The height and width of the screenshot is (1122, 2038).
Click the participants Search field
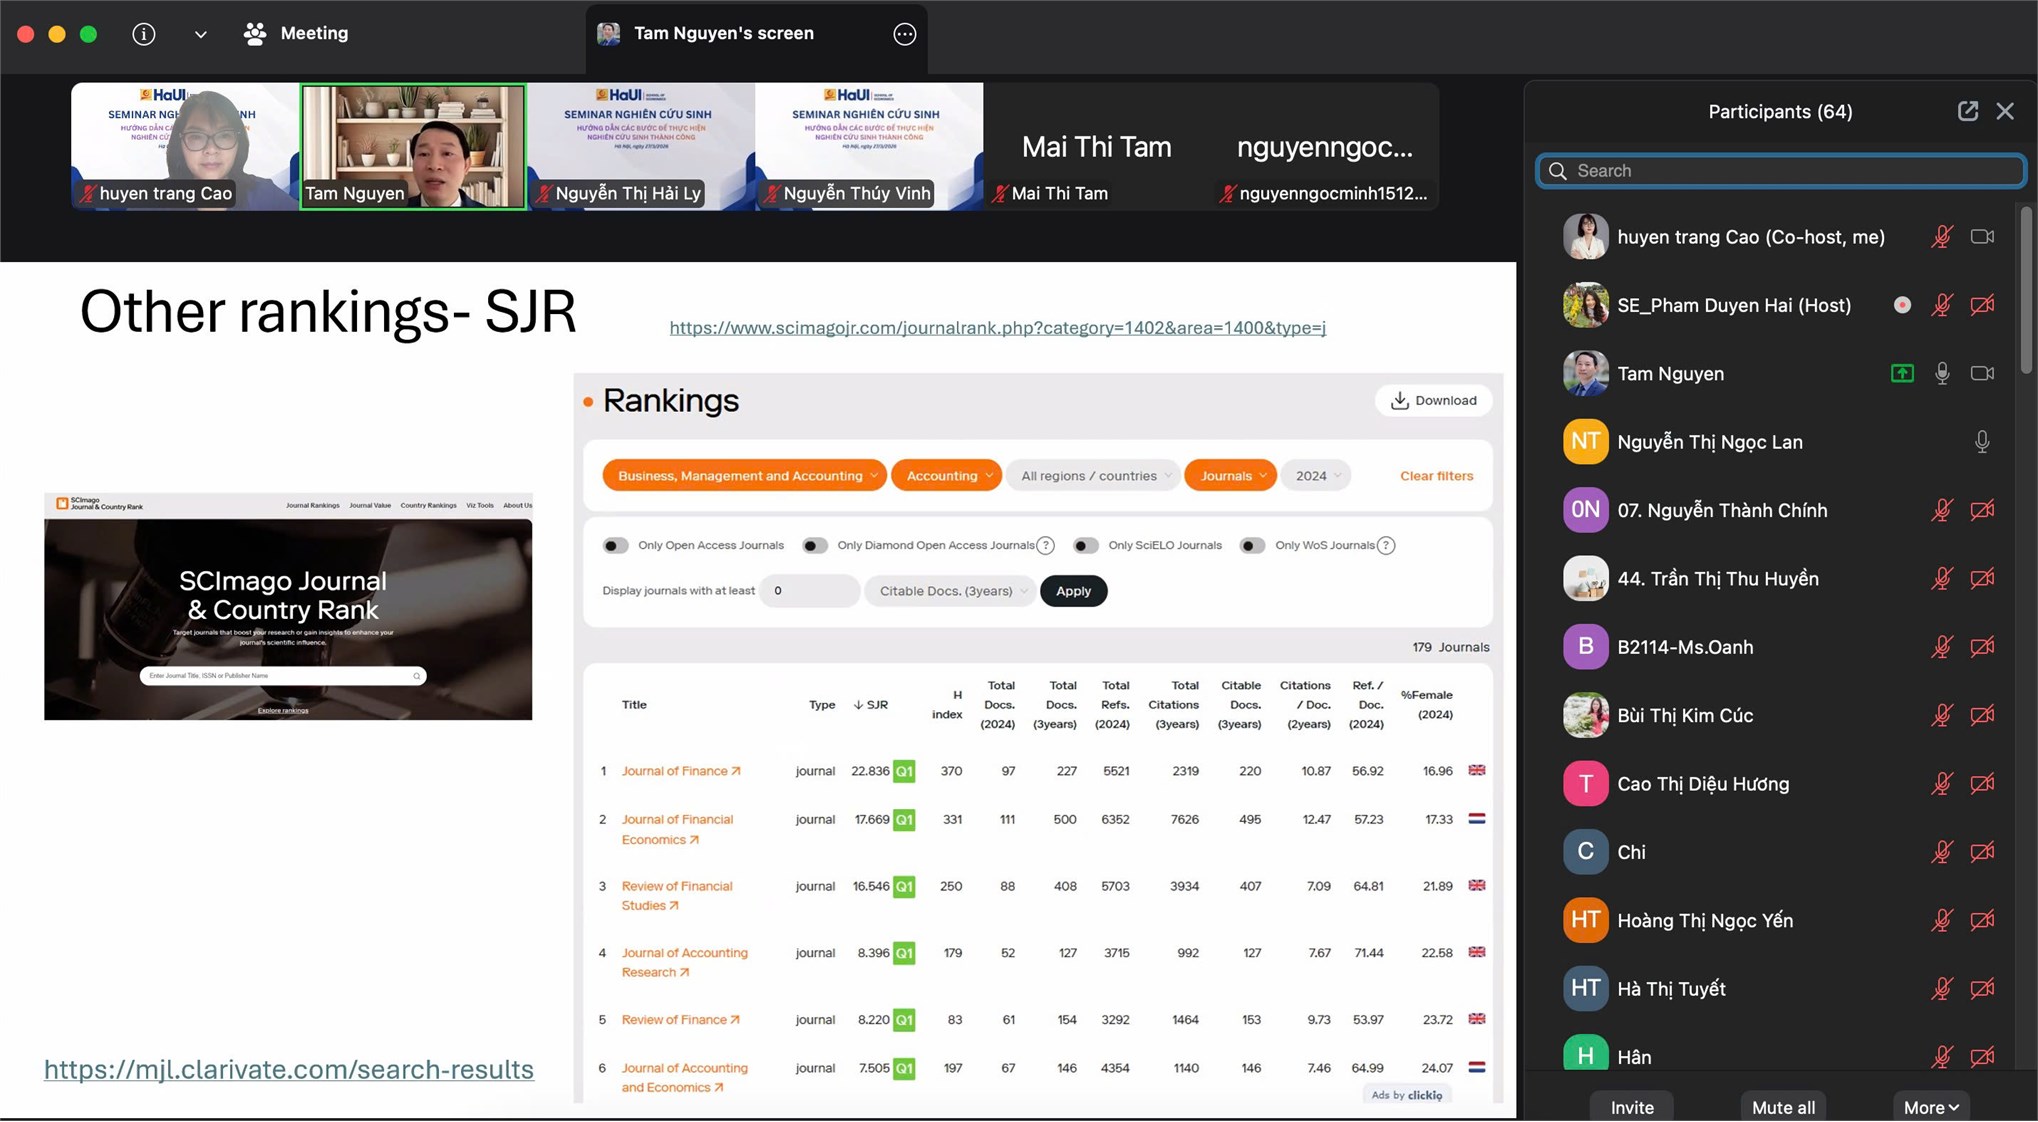pyautogui.click(x=1780, y=171)
